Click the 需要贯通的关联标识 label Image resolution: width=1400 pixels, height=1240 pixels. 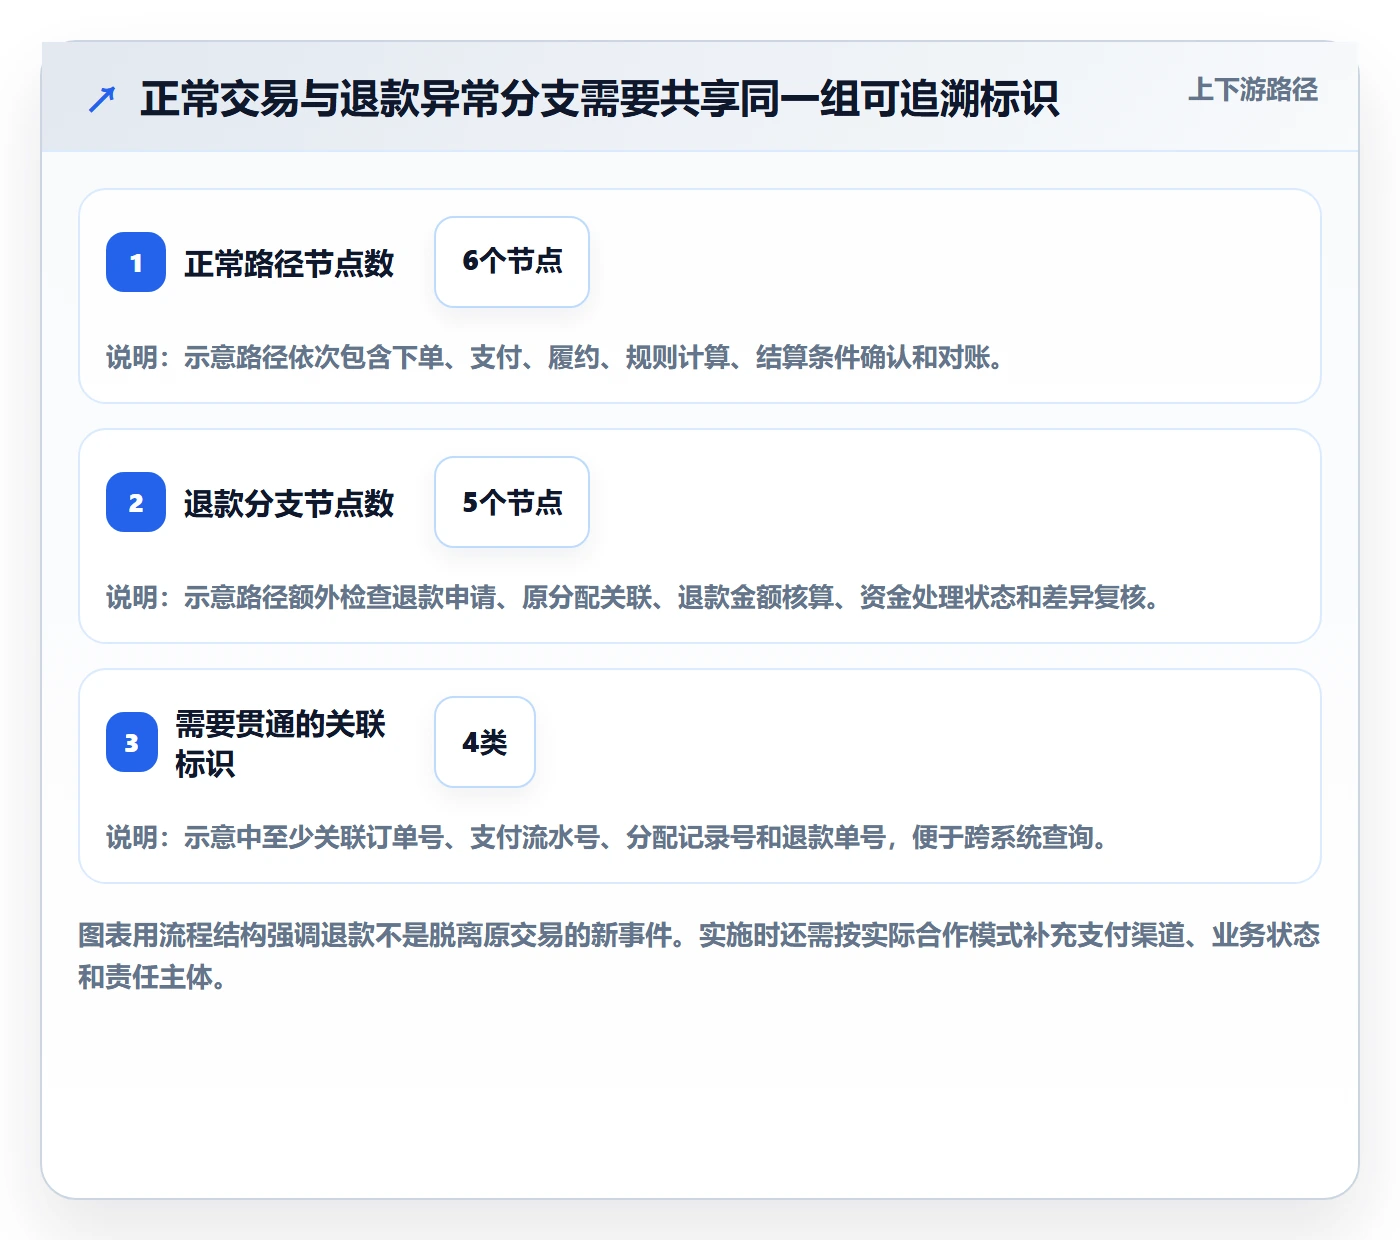pyautogui.click(x=281, y=743)
